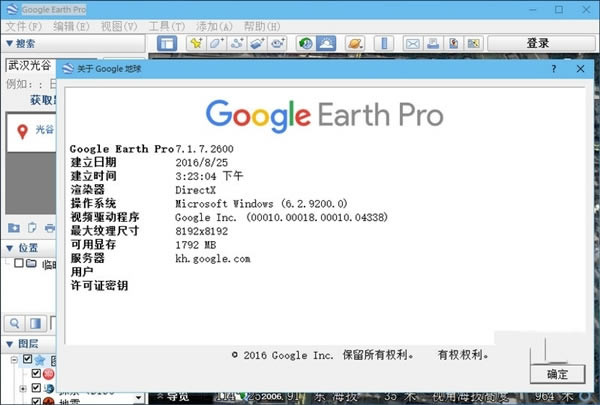Screen dimensions: 600x405
Task: Click the blue star icon in Layers
Action: 40,360
